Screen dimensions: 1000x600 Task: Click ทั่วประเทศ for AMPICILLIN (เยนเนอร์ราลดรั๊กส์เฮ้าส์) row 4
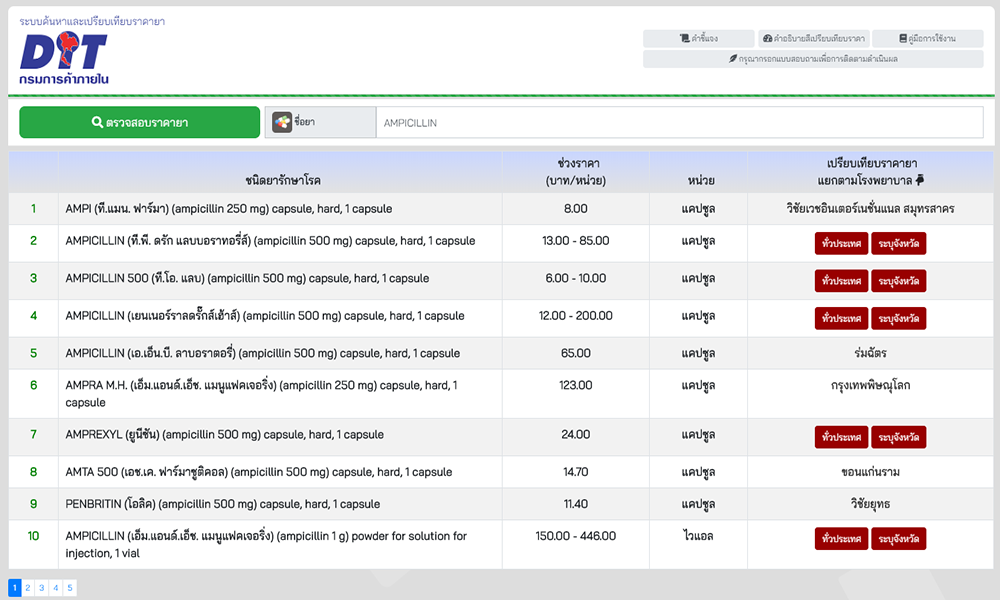(x=841, y=318)
